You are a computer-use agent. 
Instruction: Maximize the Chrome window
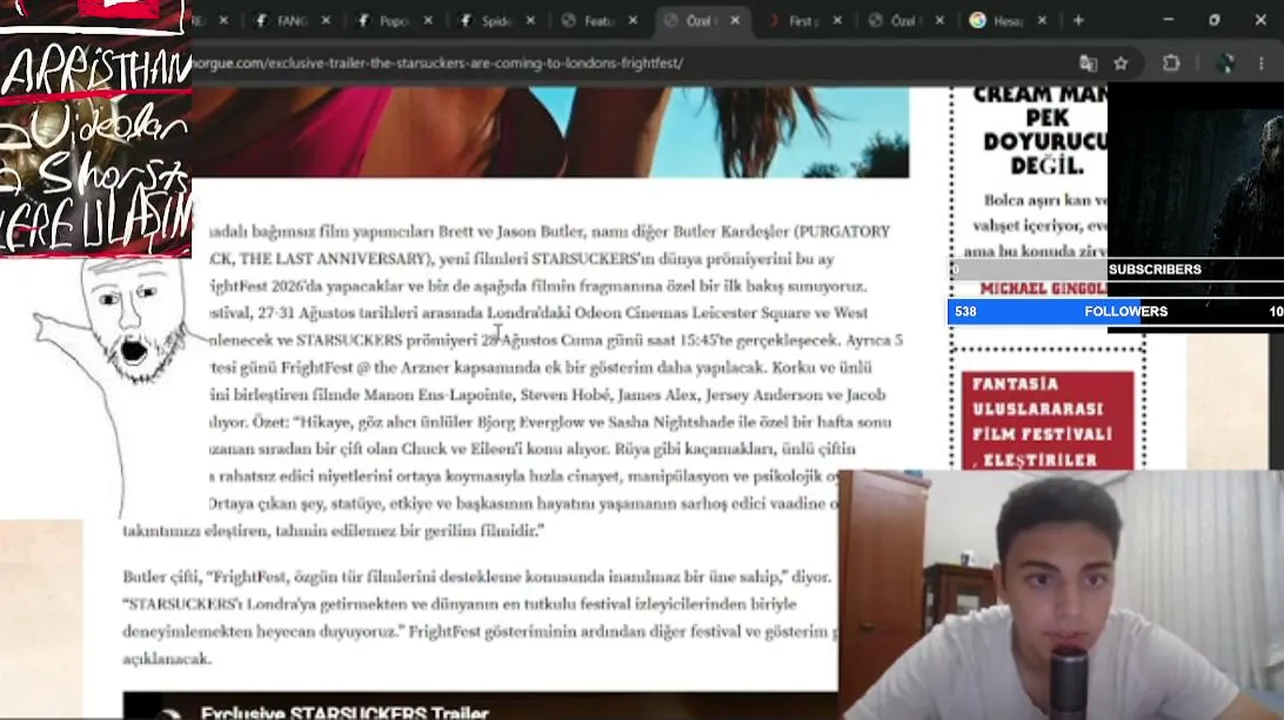[1214, 20]
